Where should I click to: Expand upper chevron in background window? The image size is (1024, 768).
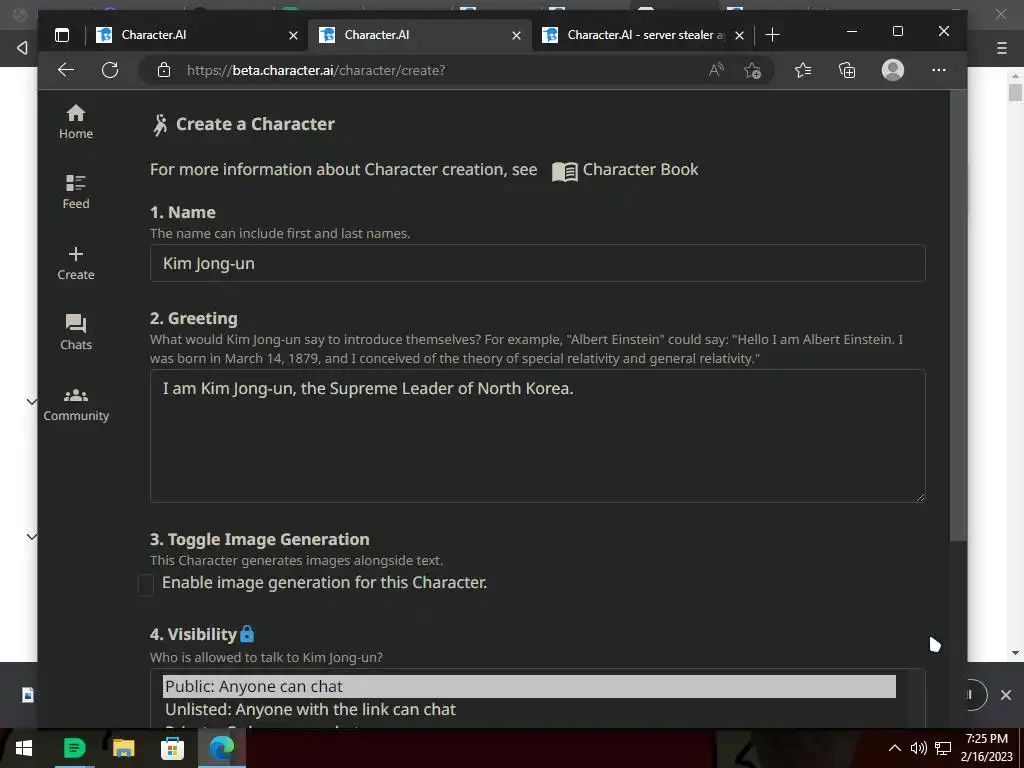tap(31, 401)
